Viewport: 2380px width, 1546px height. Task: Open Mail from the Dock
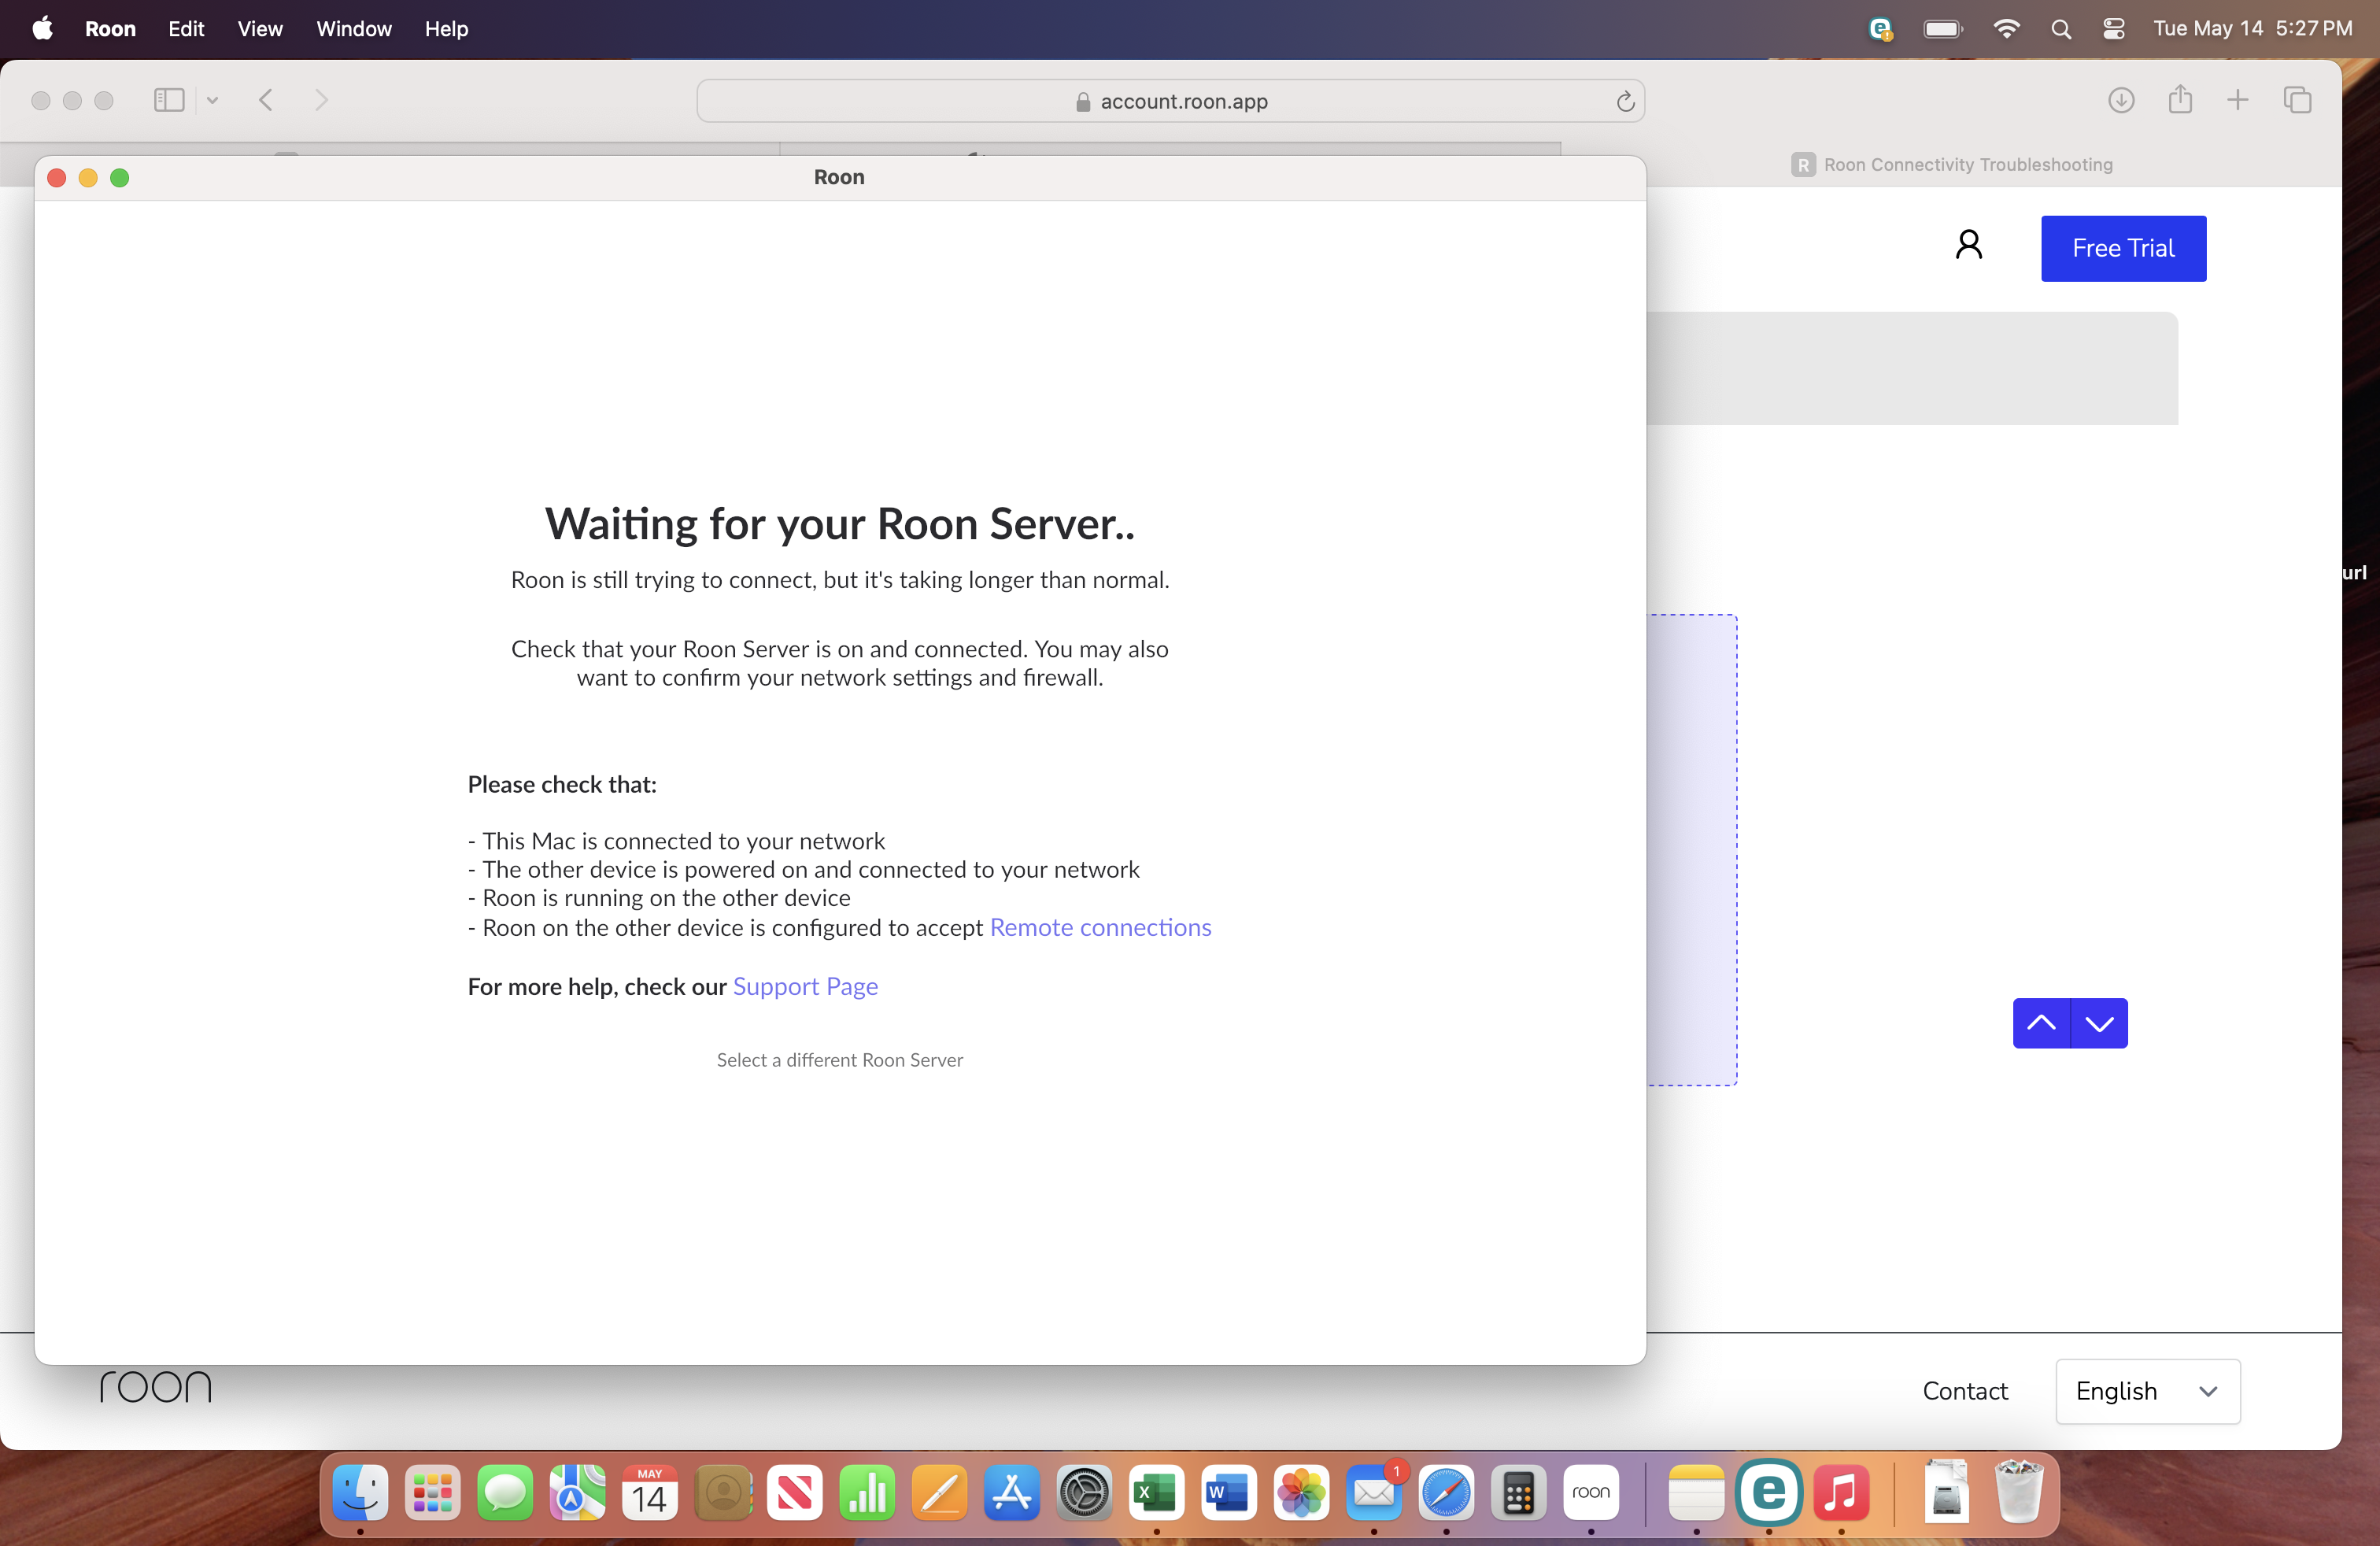[x=1374, y=1493]
